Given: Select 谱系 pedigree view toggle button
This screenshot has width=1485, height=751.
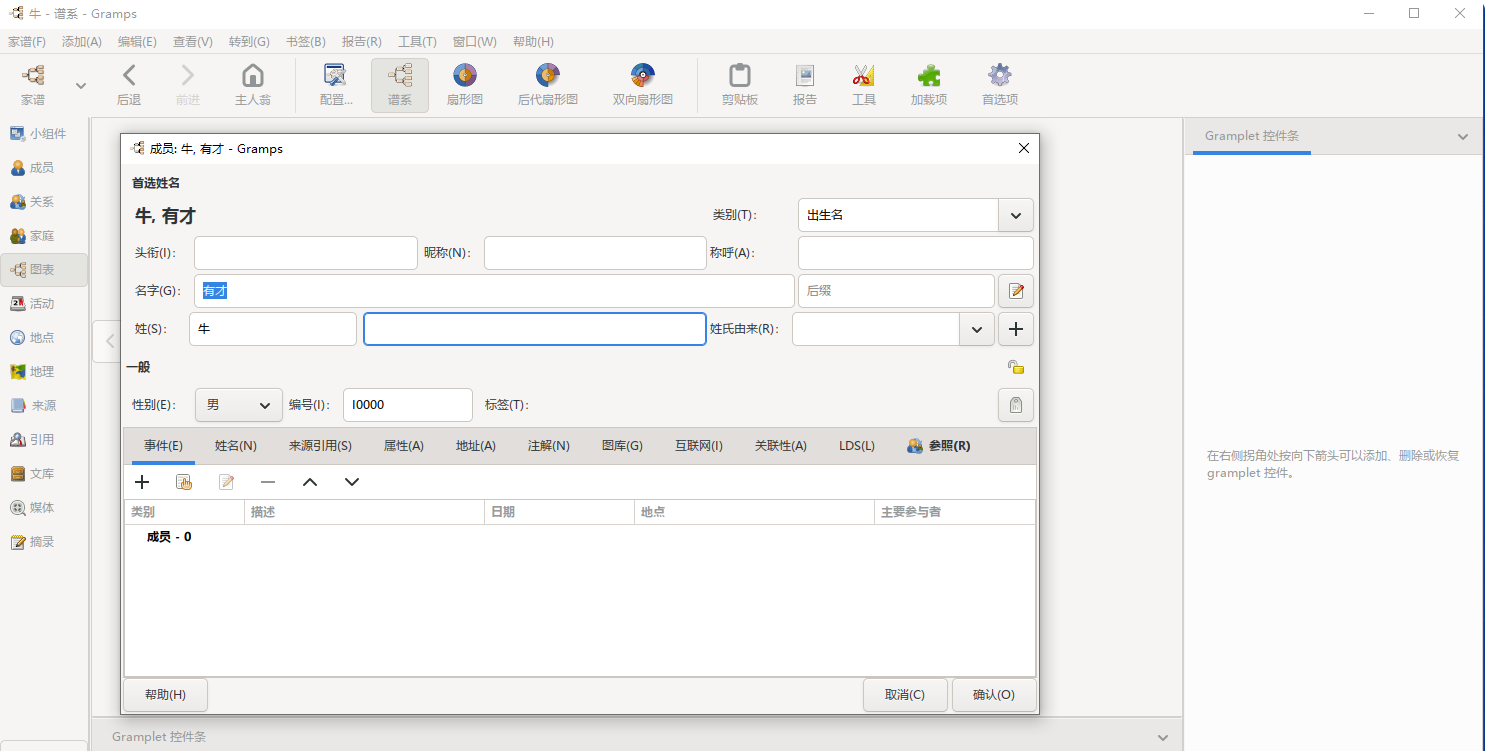Looking at the screenshot, I should [x=400, y=84].
